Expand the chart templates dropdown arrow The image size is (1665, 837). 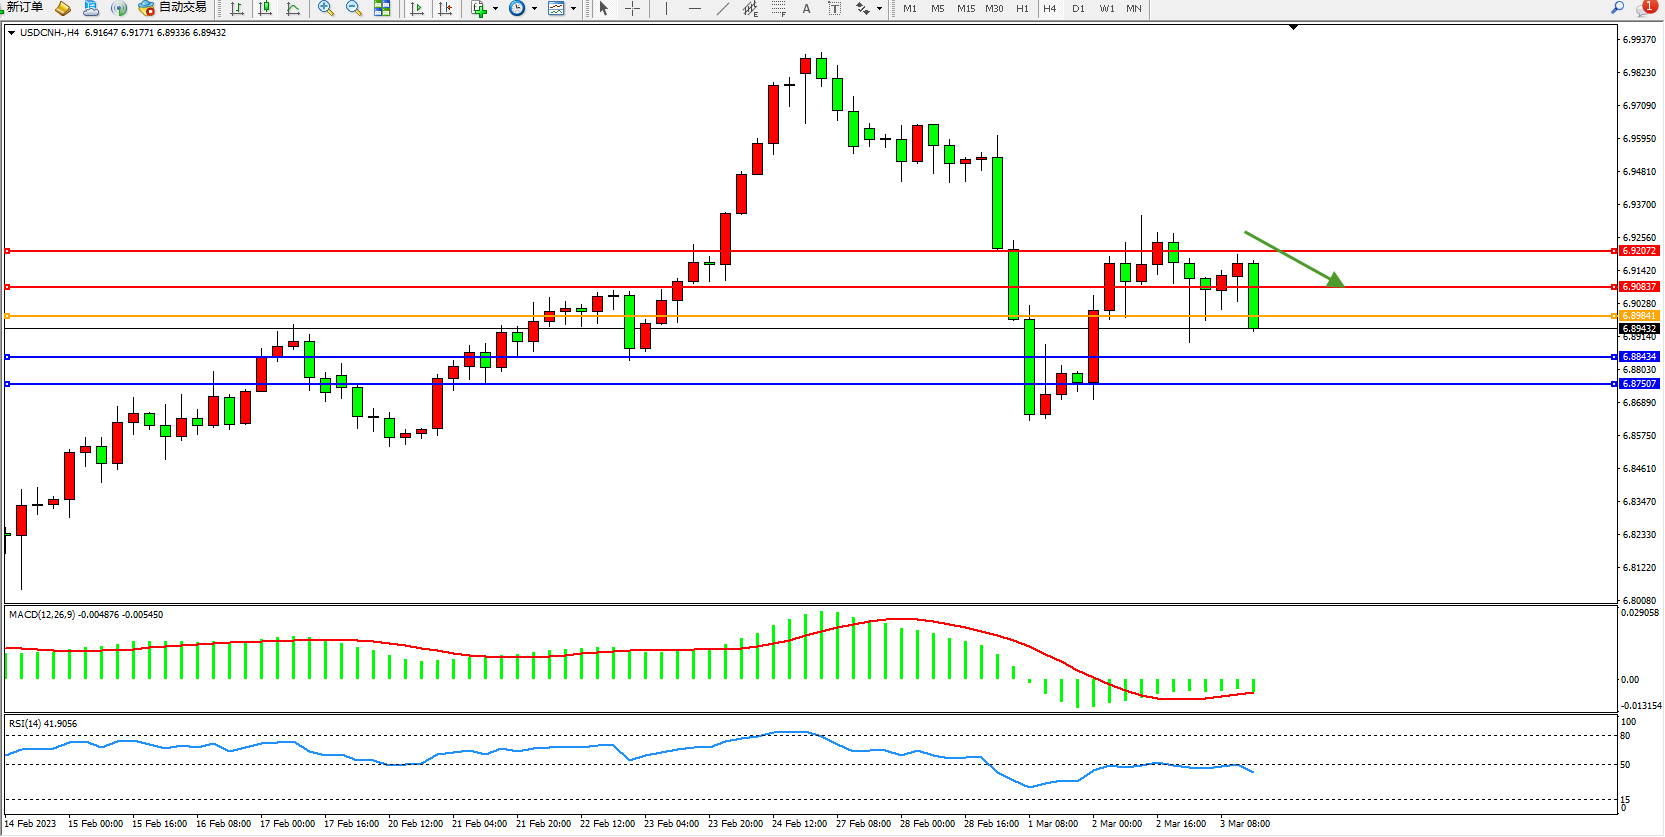(573, 9)
